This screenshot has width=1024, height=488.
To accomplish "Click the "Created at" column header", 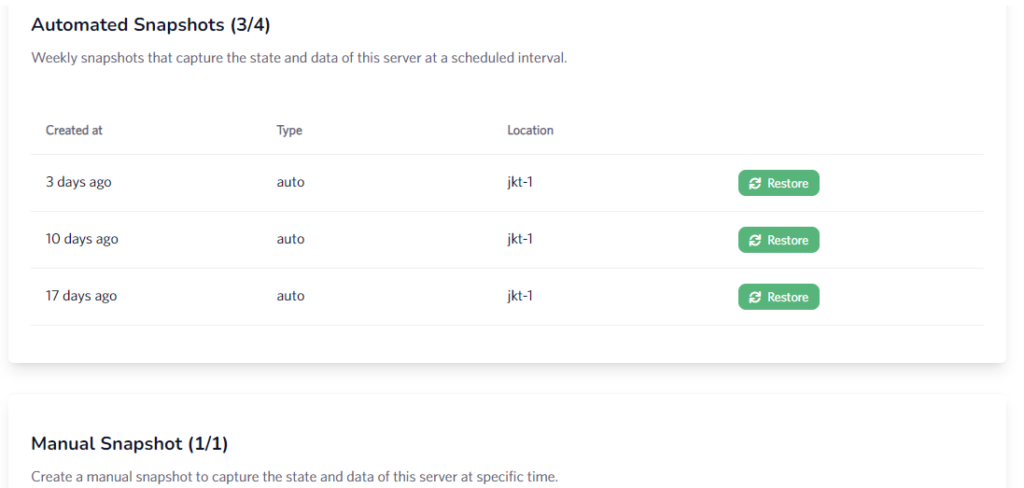I will [x=74, y=130].
